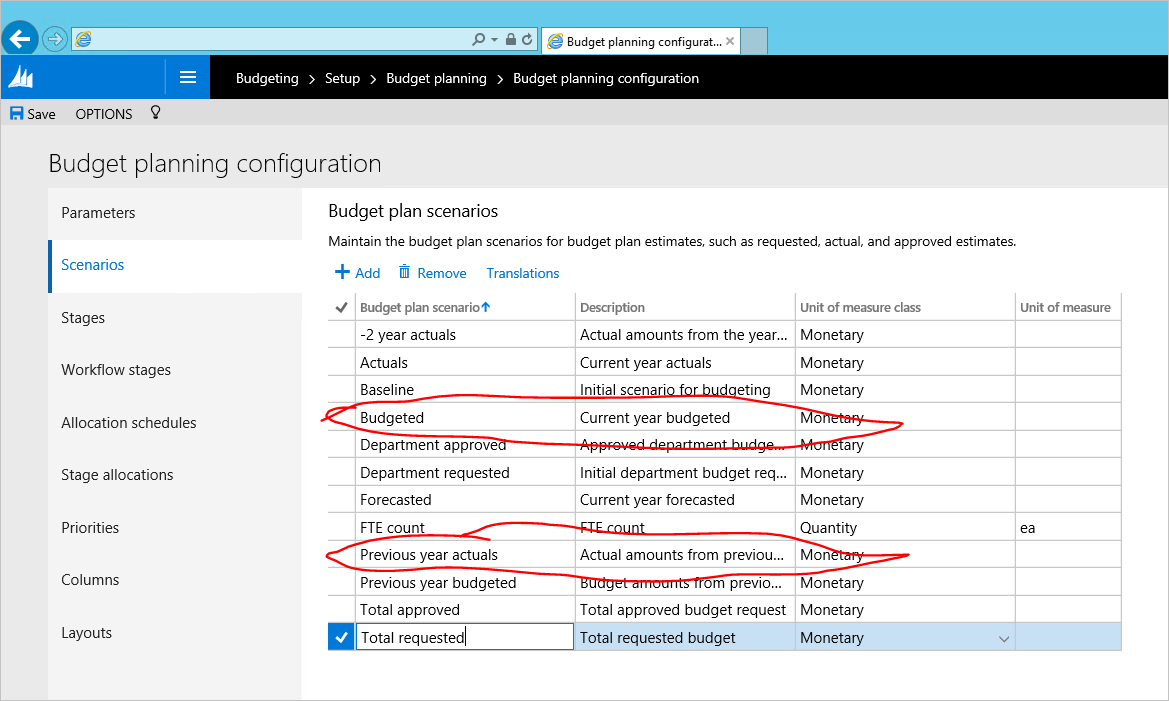Click the Actuals scenario cell
Image resolution: width=1169 pixels, height=701 pixels.
coord(465,362)
